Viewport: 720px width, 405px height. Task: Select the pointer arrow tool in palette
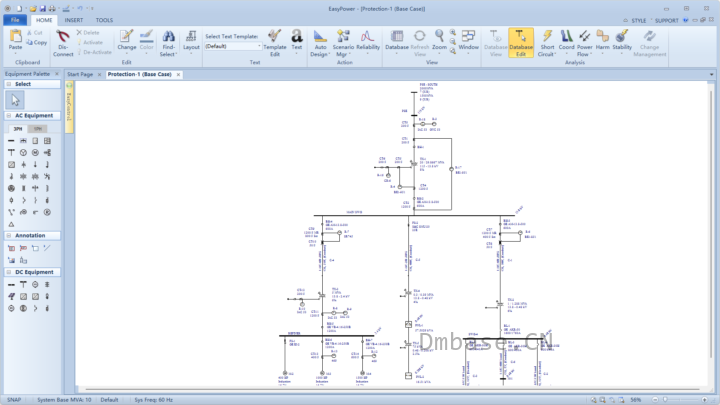15,100
